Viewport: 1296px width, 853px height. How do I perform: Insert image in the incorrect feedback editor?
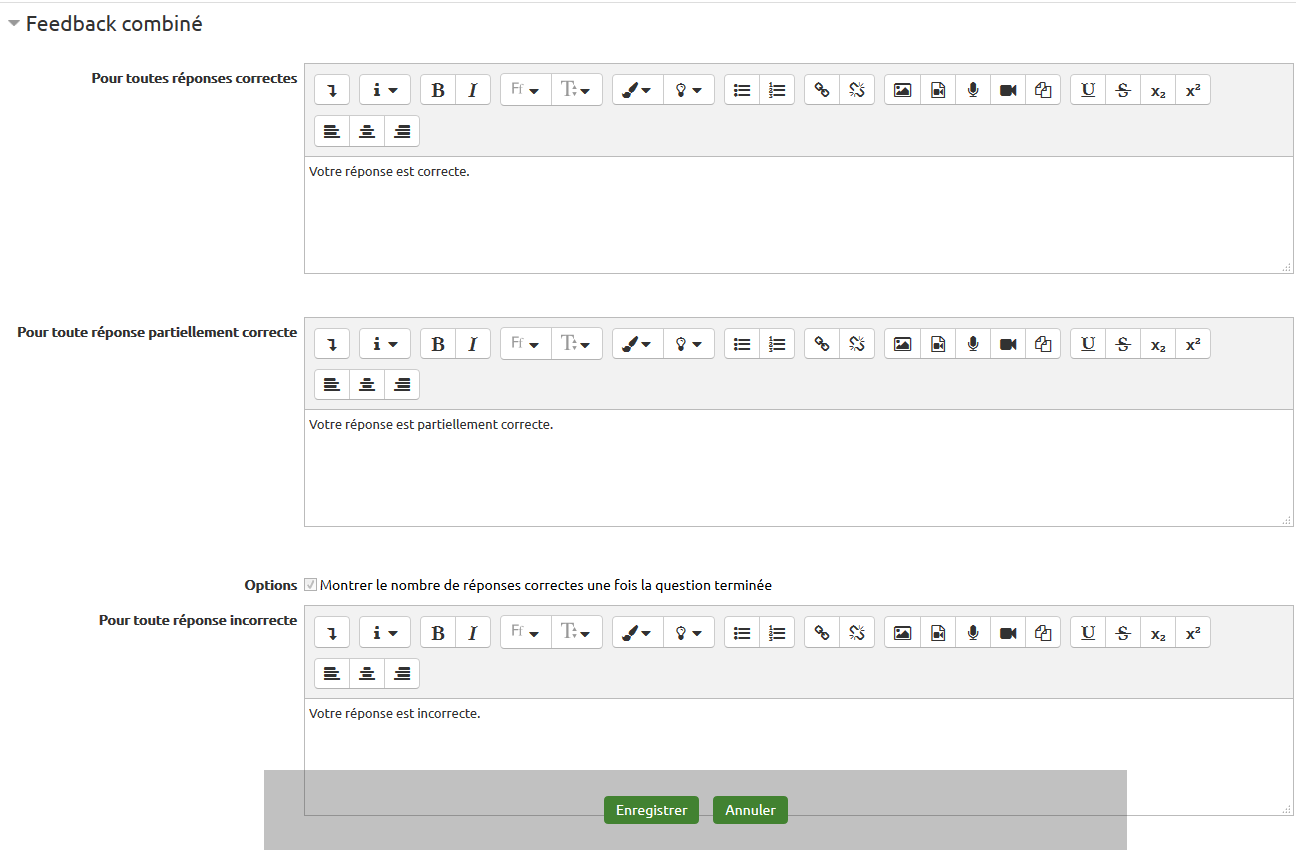coord(902,633)
